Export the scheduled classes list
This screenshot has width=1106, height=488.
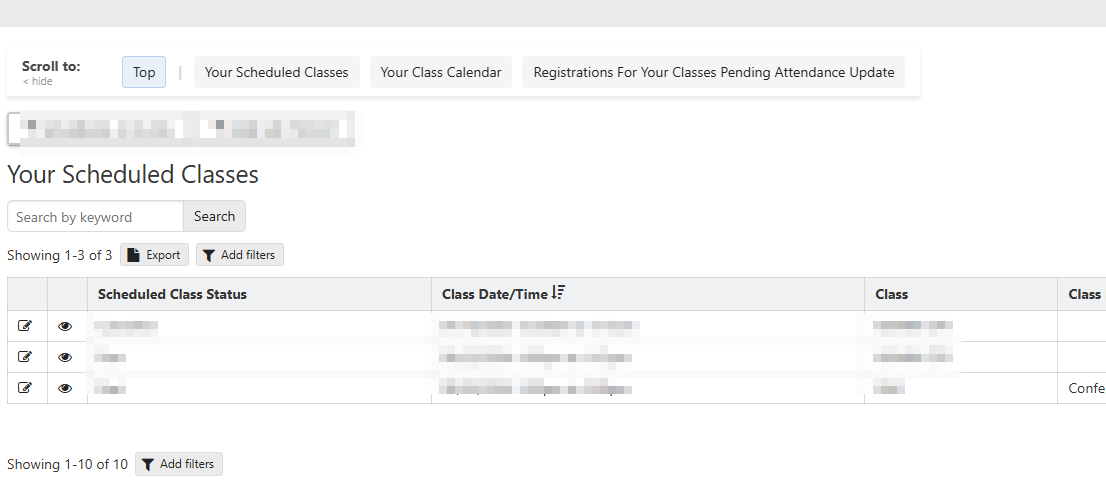[x=154, y=255]
